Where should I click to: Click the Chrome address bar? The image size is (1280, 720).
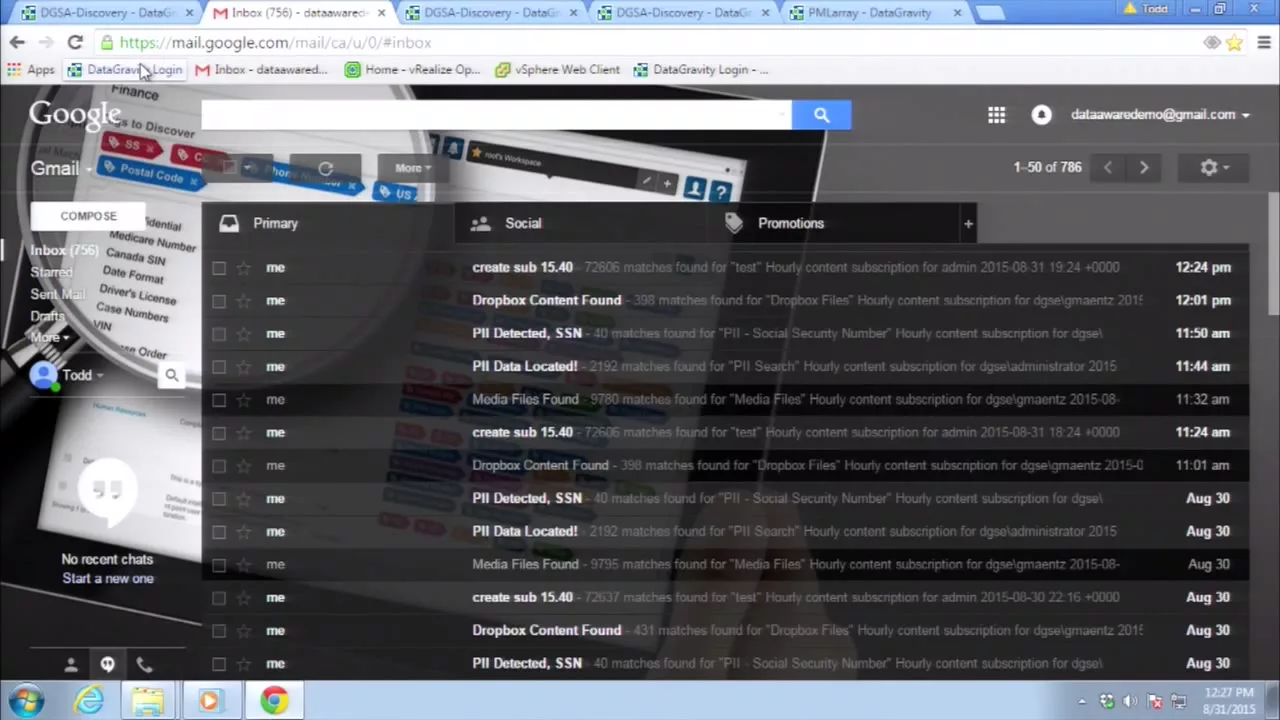[650, 42]
